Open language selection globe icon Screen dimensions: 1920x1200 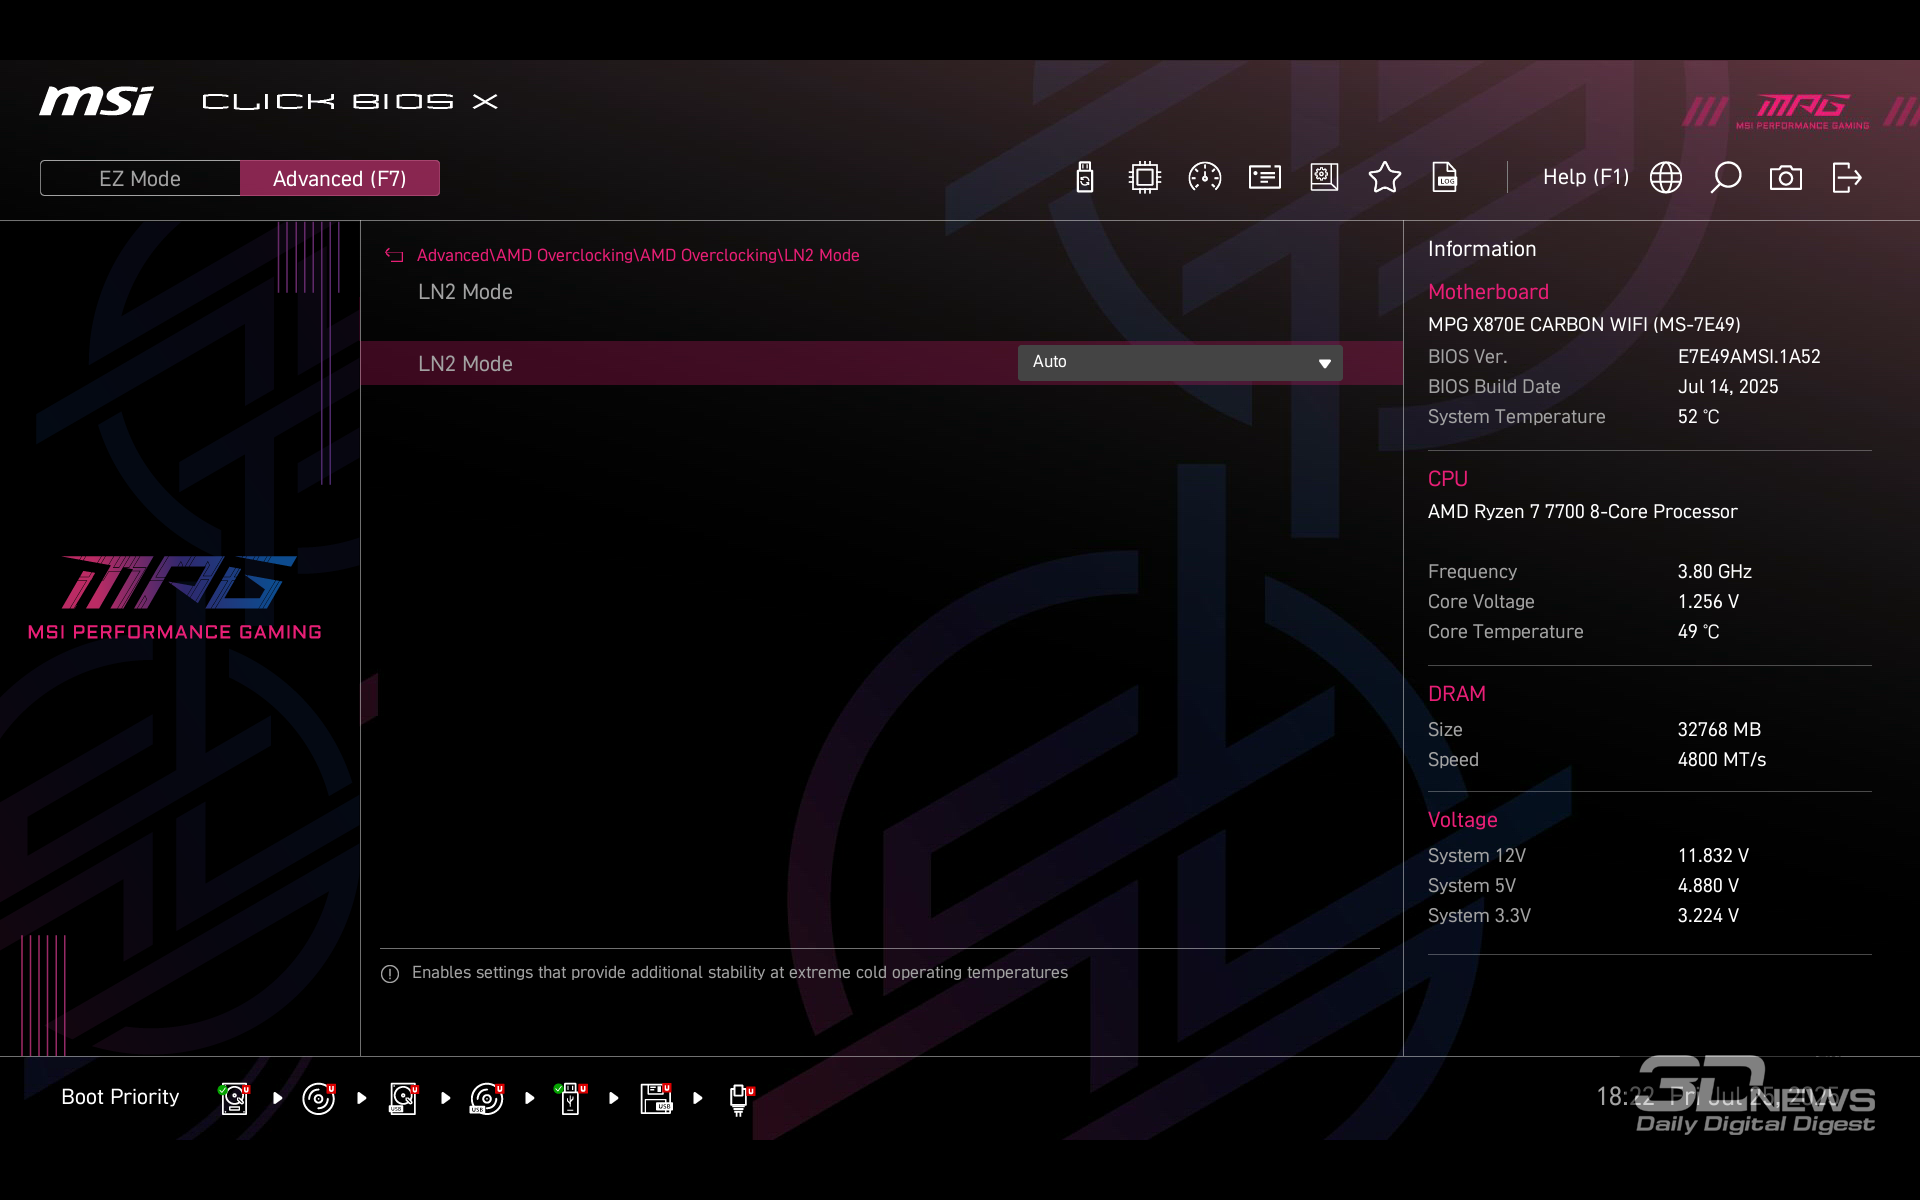coord(1666,178)
